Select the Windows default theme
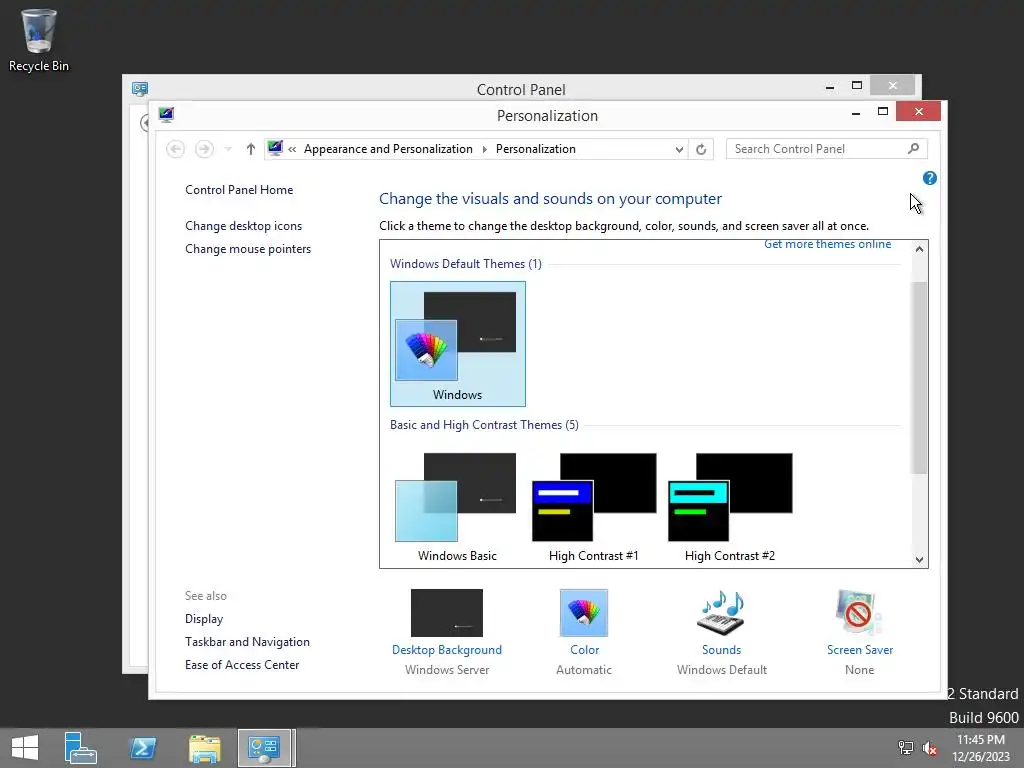This screenshot has height=768, width=1024. click(x=458, y=344)
